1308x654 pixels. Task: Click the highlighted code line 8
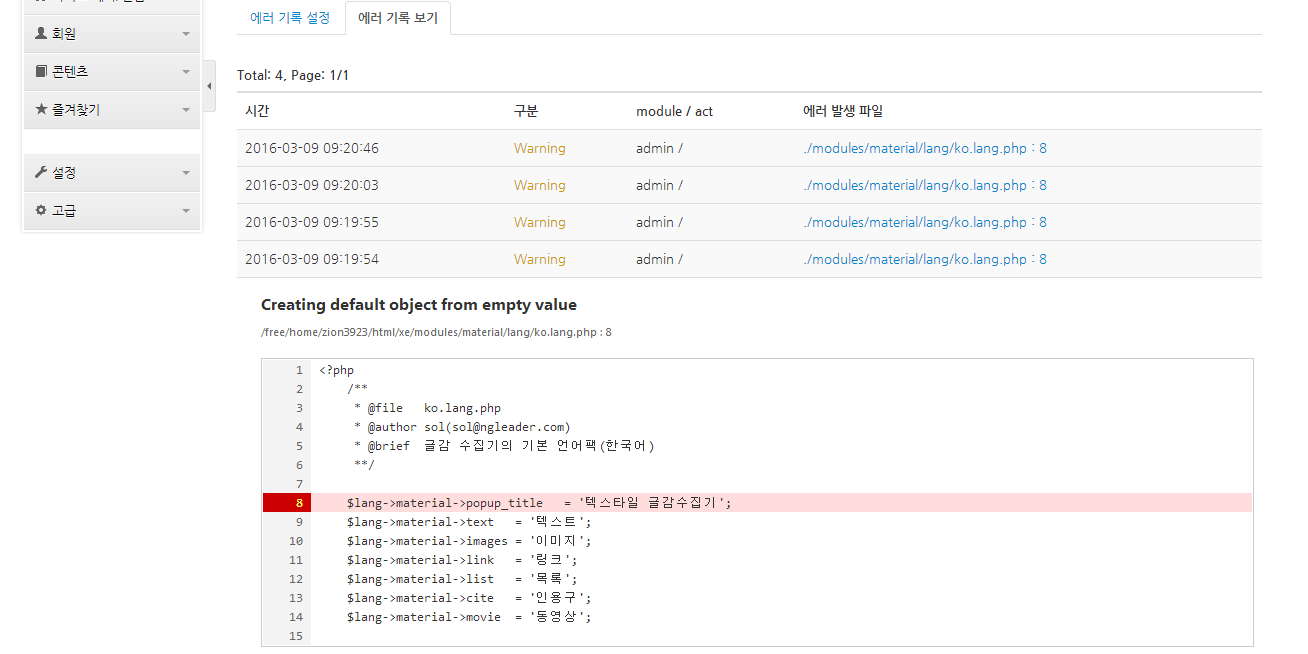[x=539, y=503]
